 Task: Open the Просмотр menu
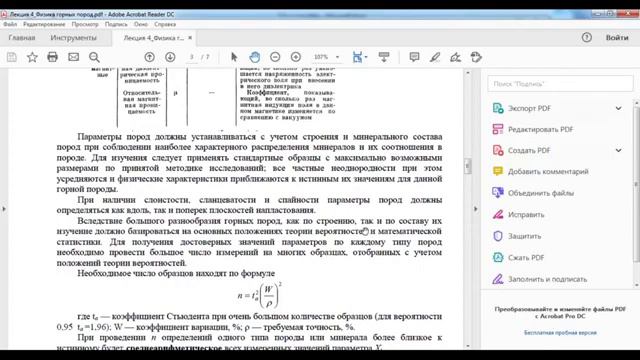tap(85, 24)
